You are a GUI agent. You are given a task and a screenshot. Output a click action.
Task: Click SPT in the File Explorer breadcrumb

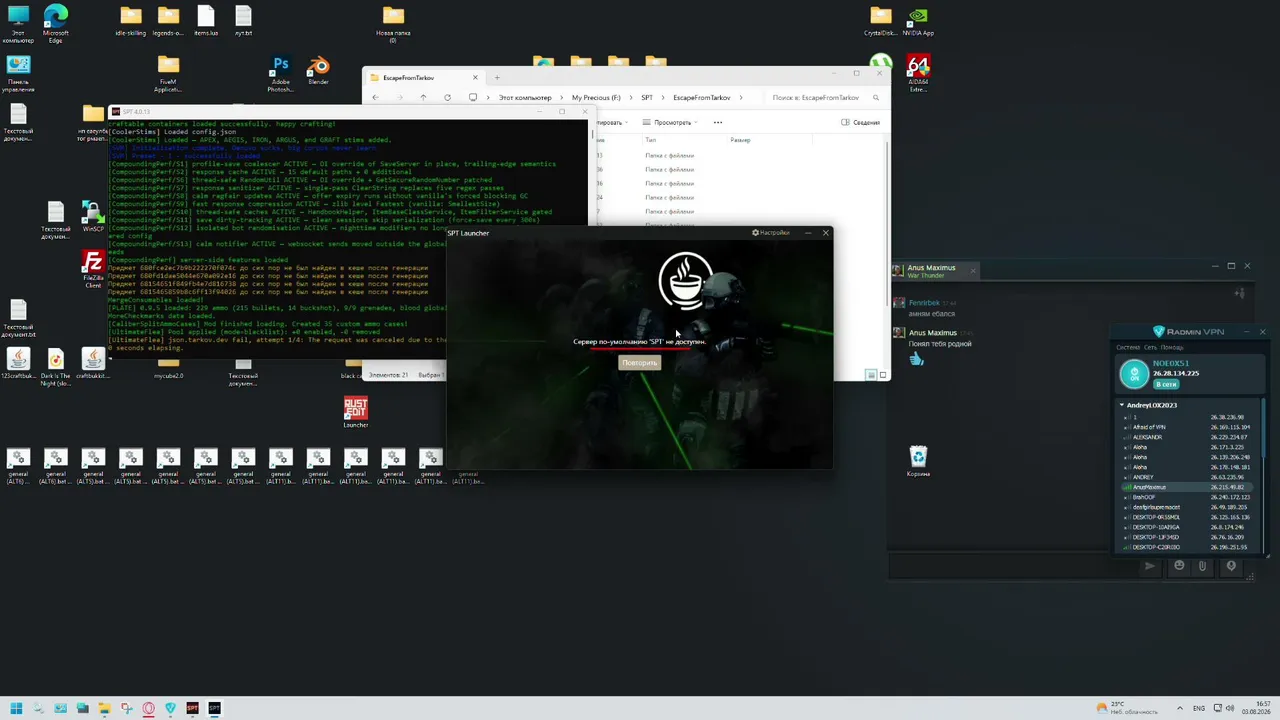point(647,98)
